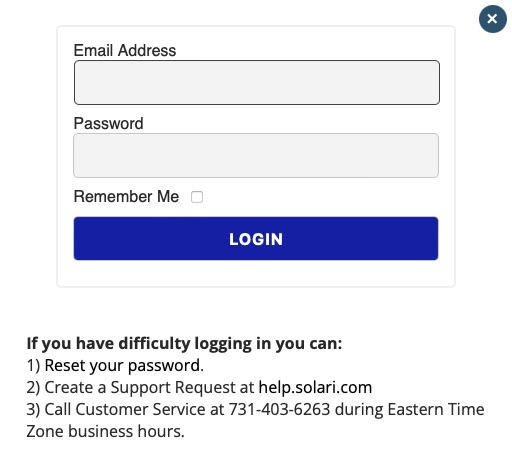Click the 'during Eastern Time' text
This screenshot has height=466, width=512.
(x=409, y=409)
